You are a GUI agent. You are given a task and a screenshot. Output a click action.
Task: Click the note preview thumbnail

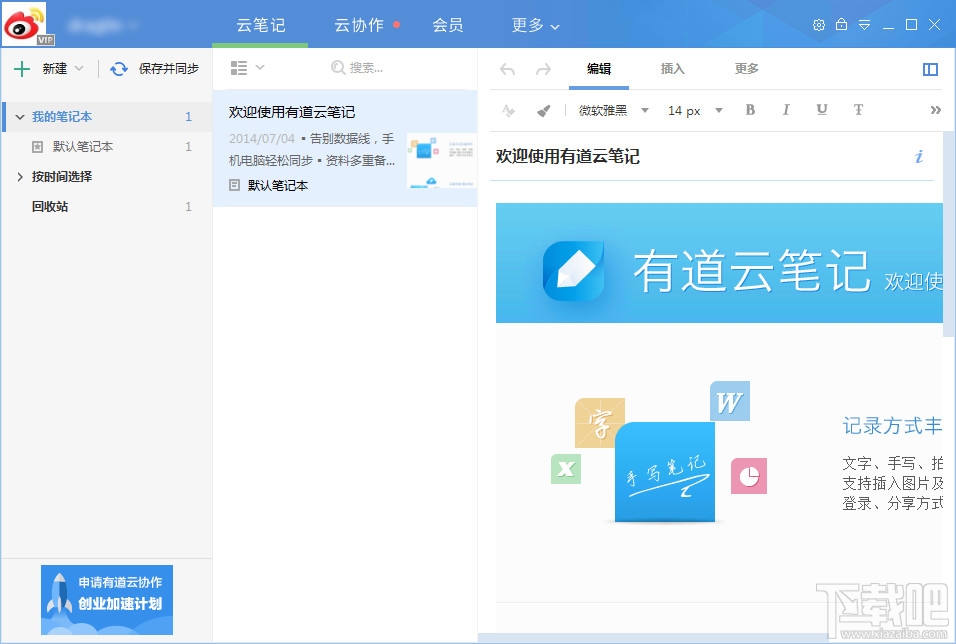(x=441, y=160)
